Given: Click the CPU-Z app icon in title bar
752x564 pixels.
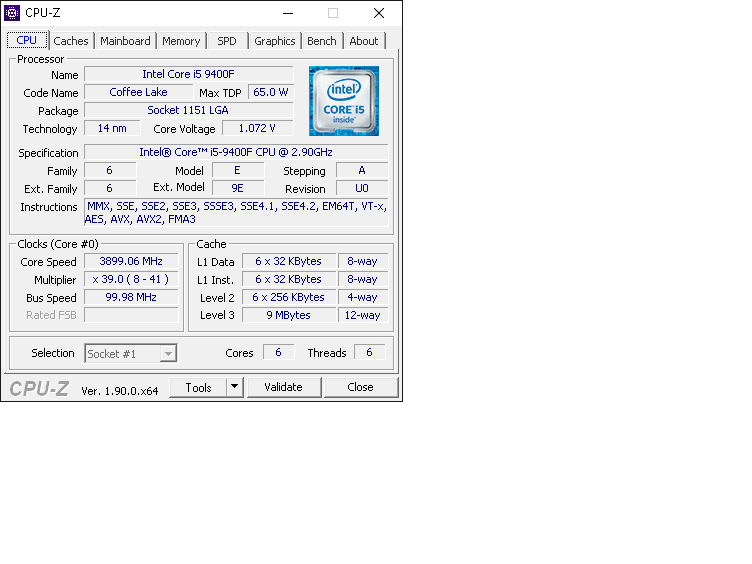Looking at the screenshot, I should tap(12, 13).
